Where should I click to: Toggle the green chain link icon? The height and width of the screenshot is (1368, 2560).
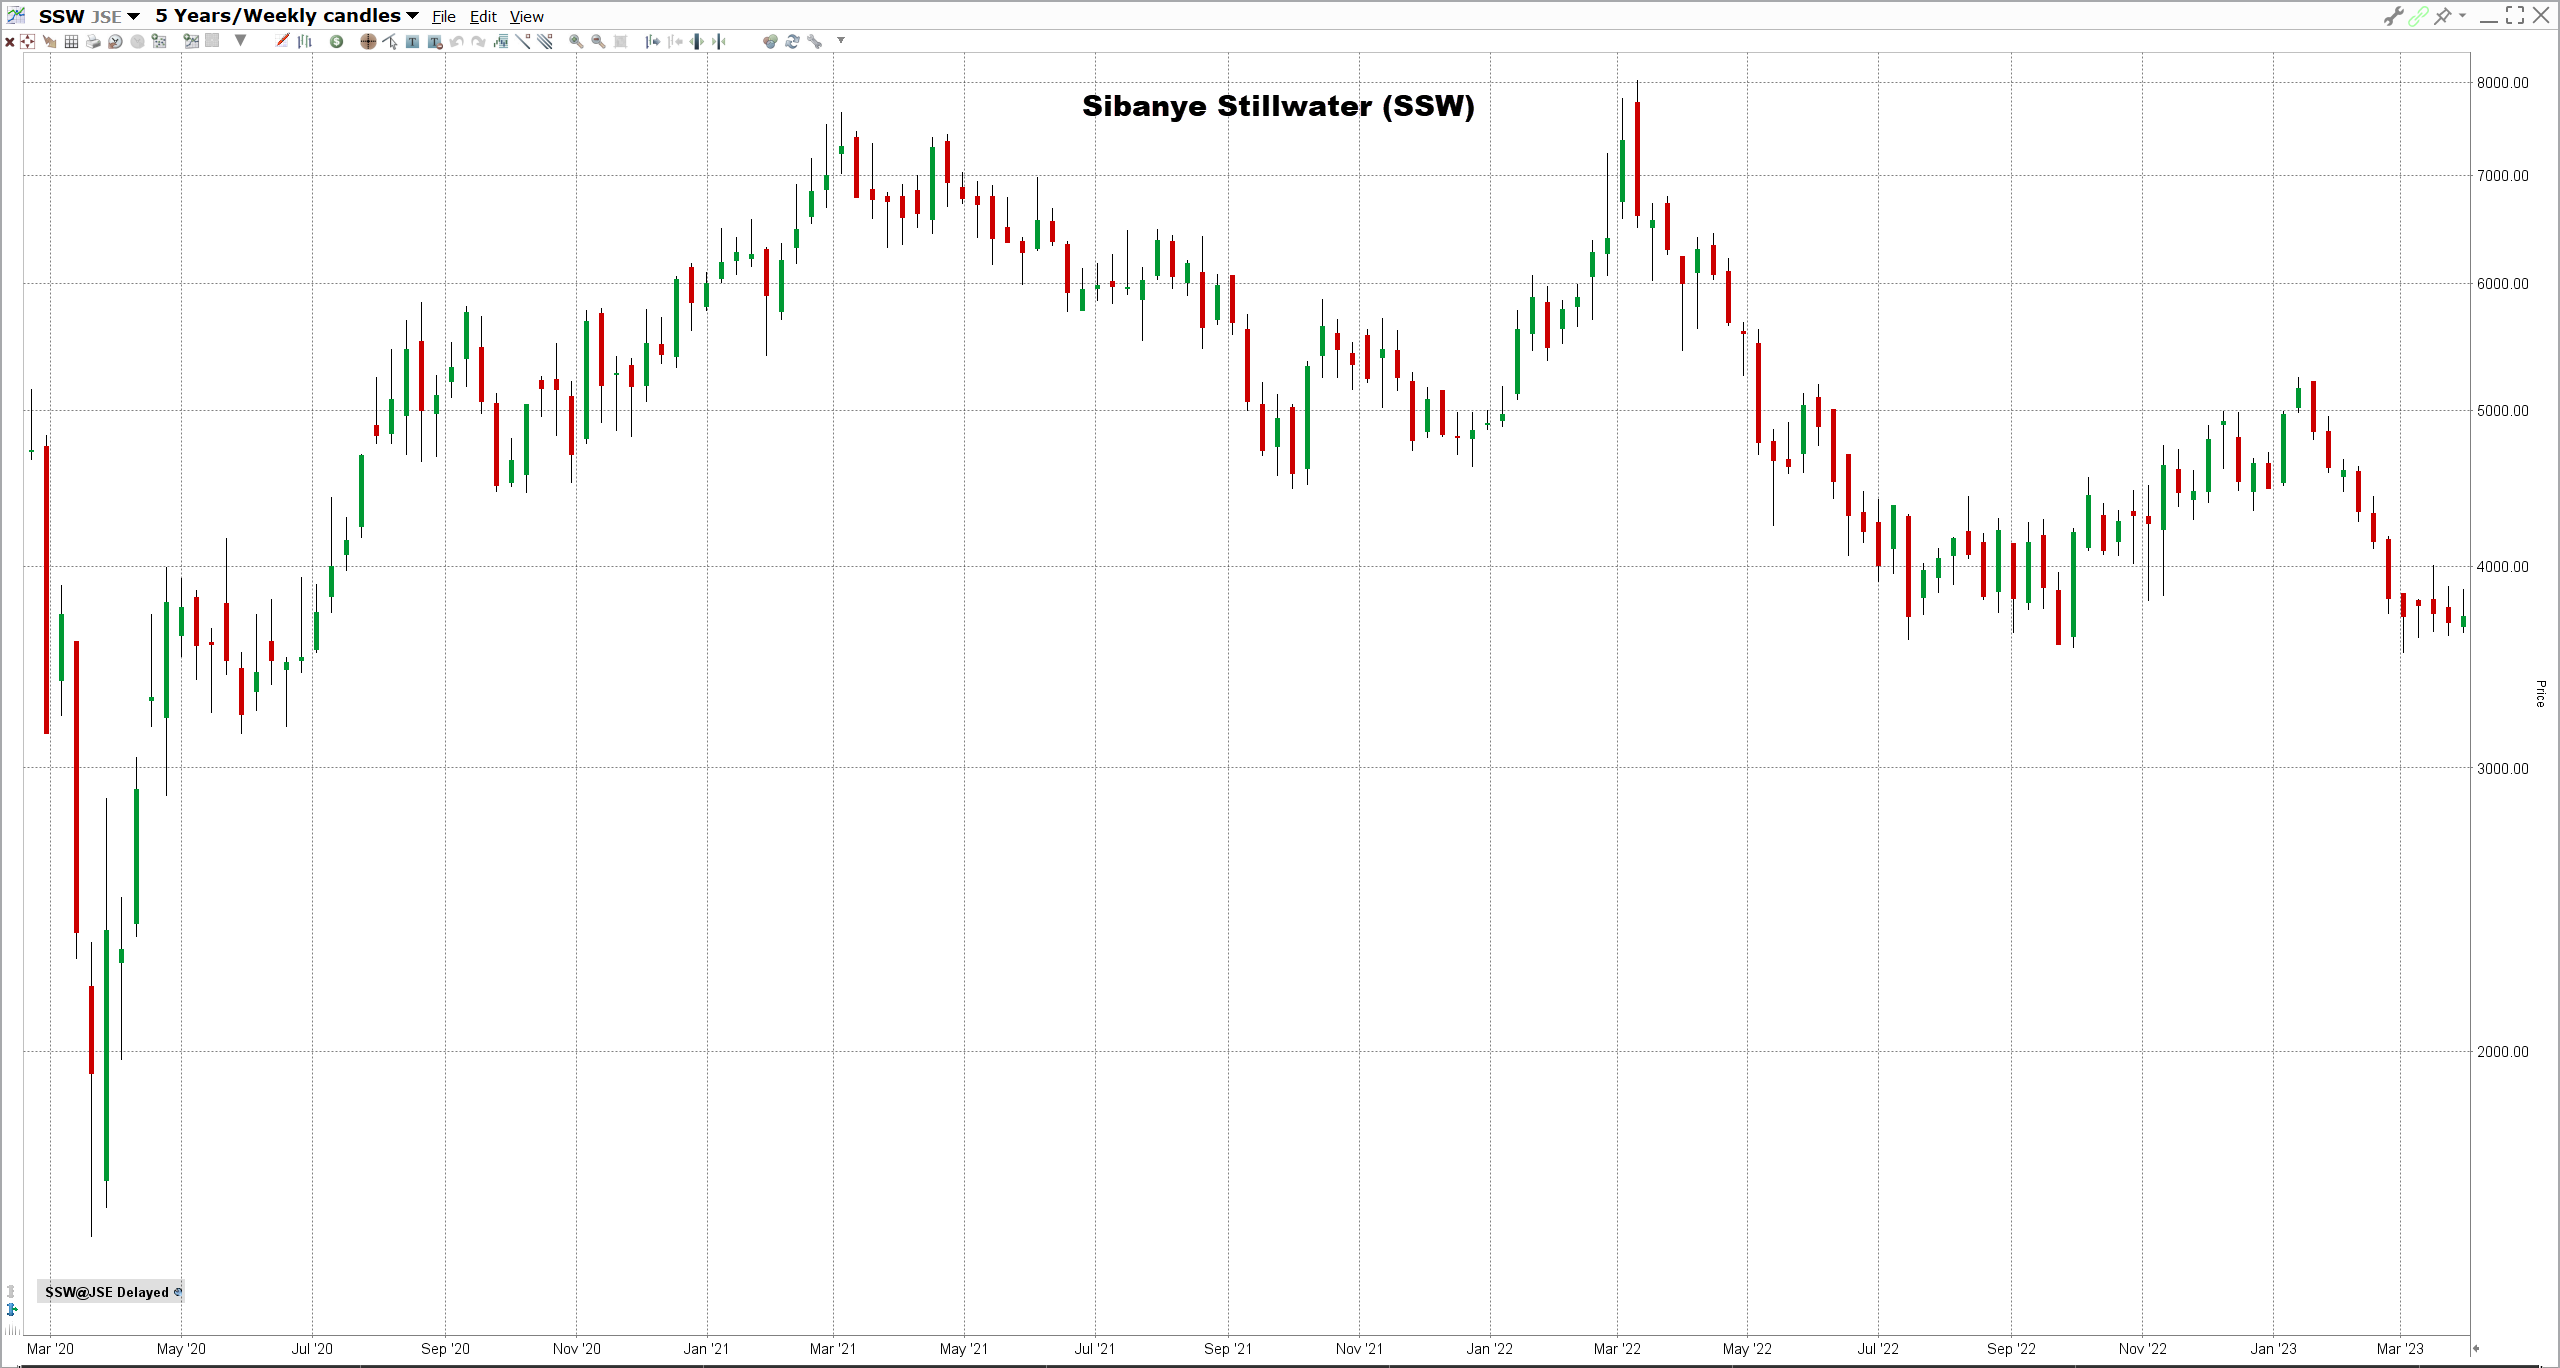tap(2418, 16)
